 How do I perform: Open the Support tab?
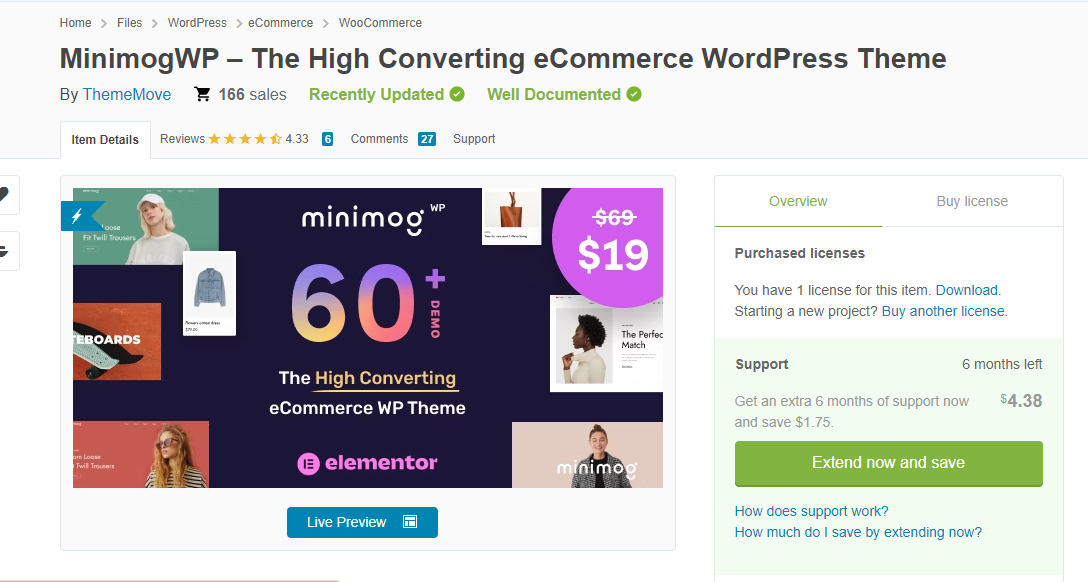click(473, 138)
